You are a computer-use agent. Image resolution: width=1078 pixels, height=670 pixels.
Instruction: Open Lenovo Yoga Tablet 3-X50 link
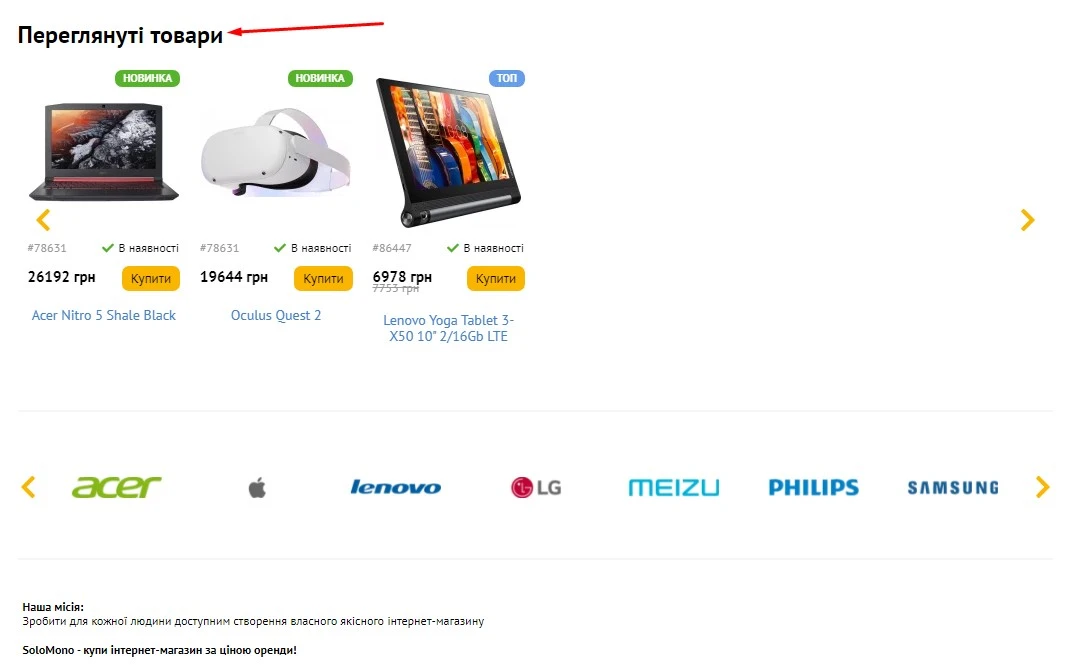[448, 328]
